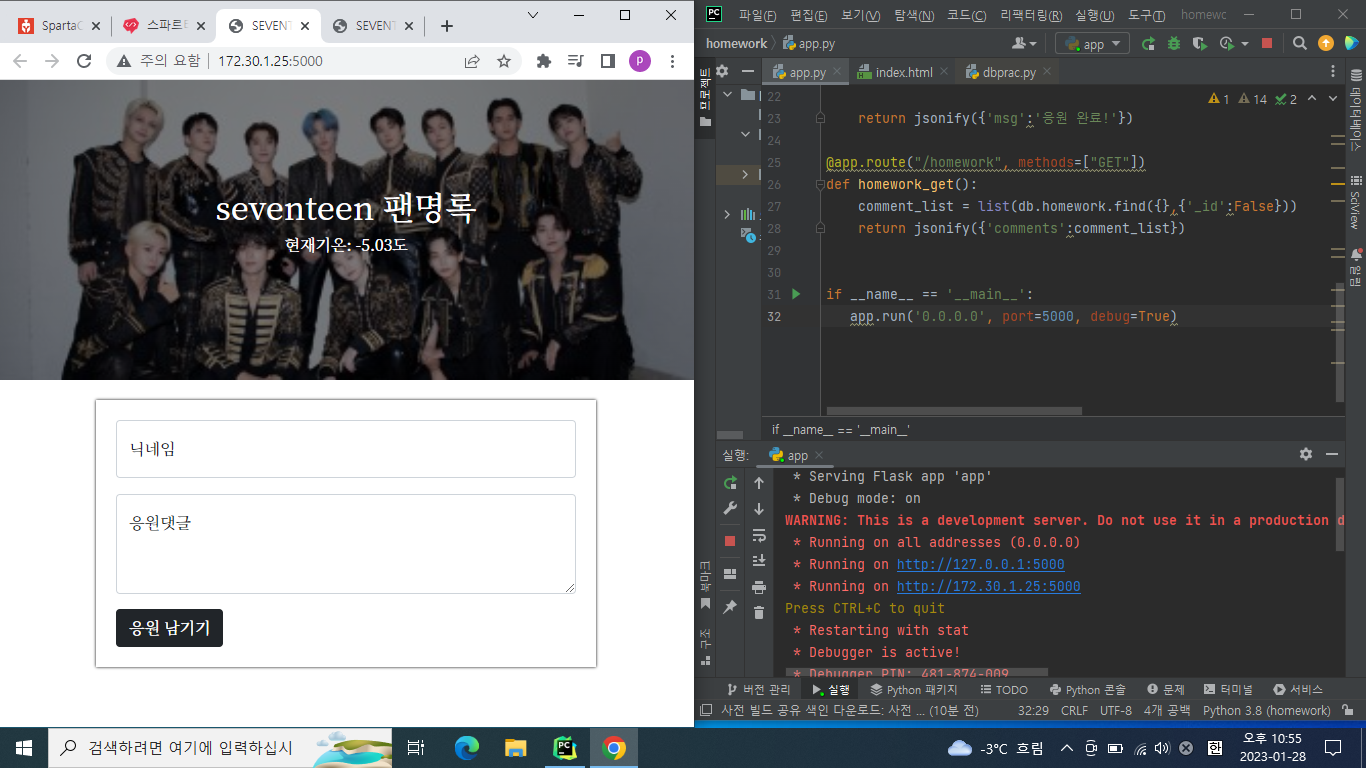The width and height of the screenshot is (1366, 768).
Task: Change the CRLF line separator setting
Action: click(1074, 711)
